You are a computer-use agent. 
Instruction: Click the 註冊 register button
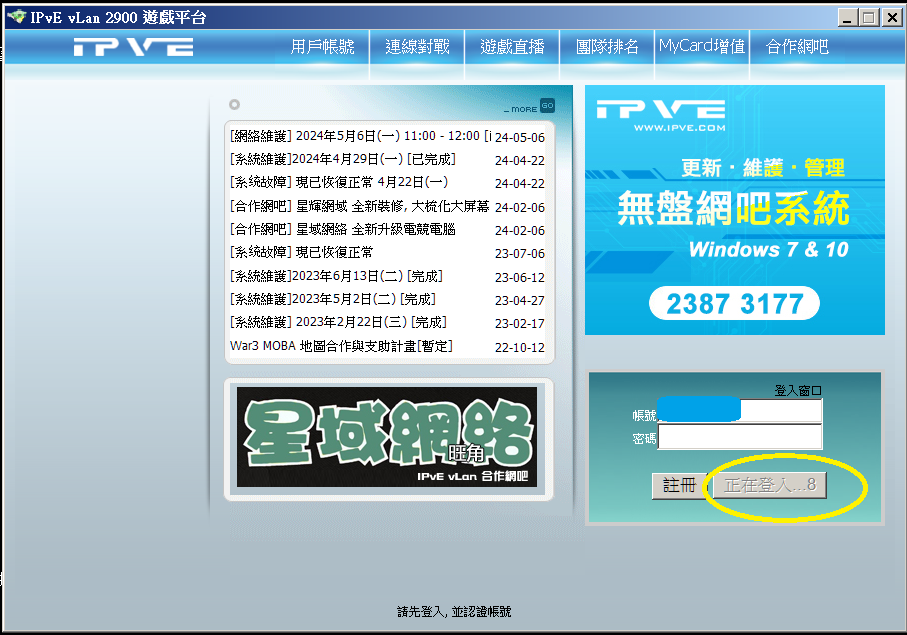[679, 485]
